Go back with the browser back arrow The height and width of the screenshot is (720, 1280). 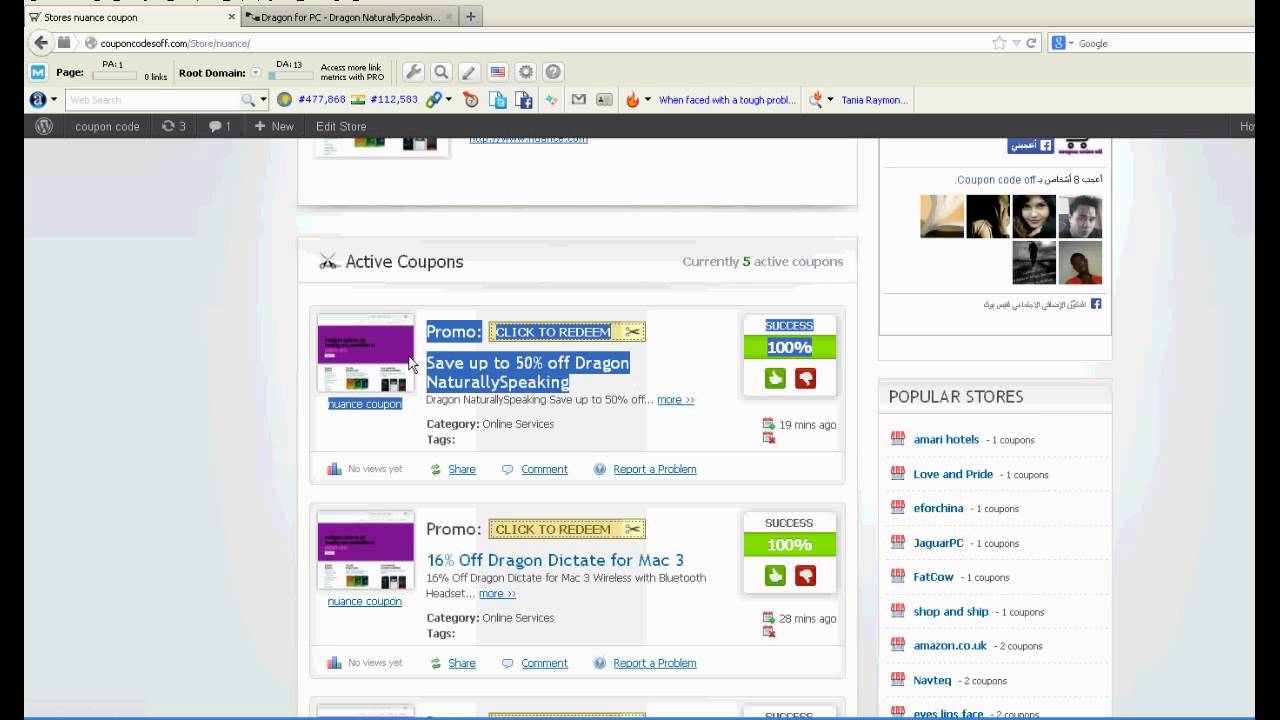coord(40,43)
